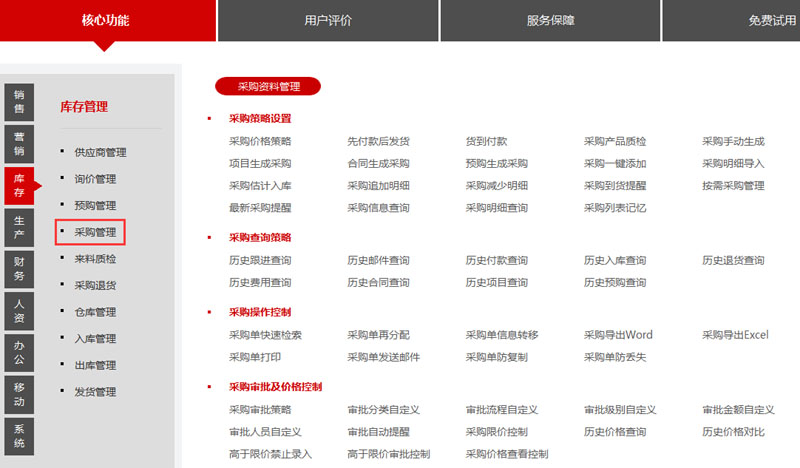Screen dimensions: 800x468
Task: Open the 历史价格对比 link
Action: [x=733, y=432]
